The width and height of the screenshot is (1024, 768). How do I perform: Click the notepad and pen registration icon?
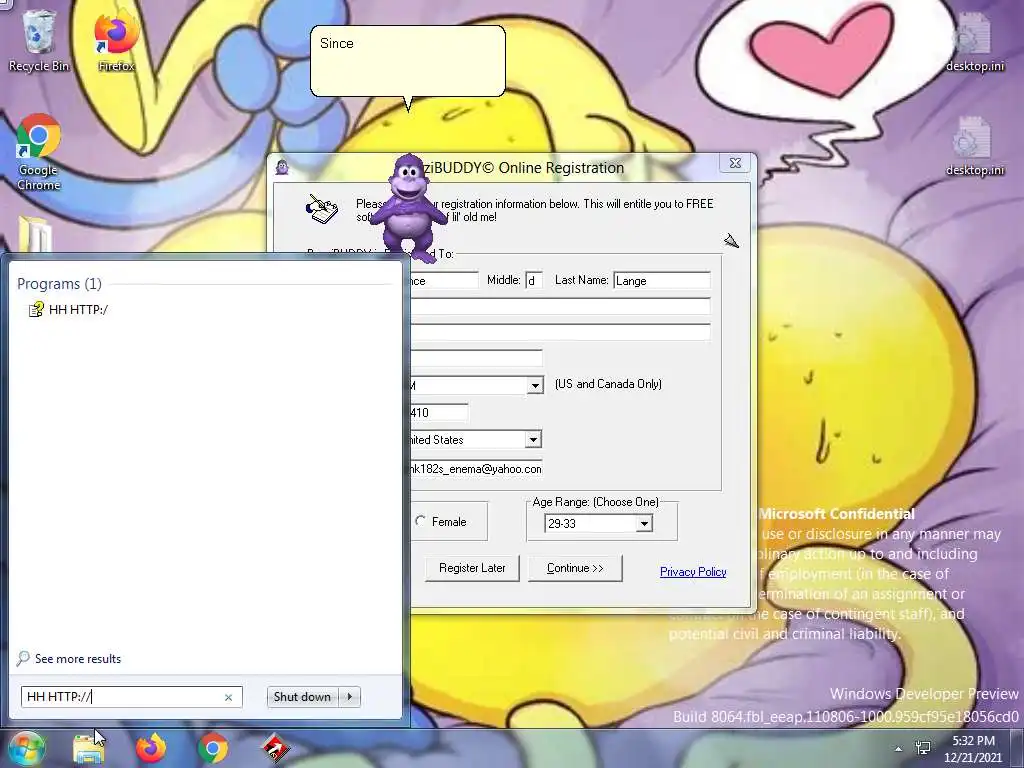point(322,208)
